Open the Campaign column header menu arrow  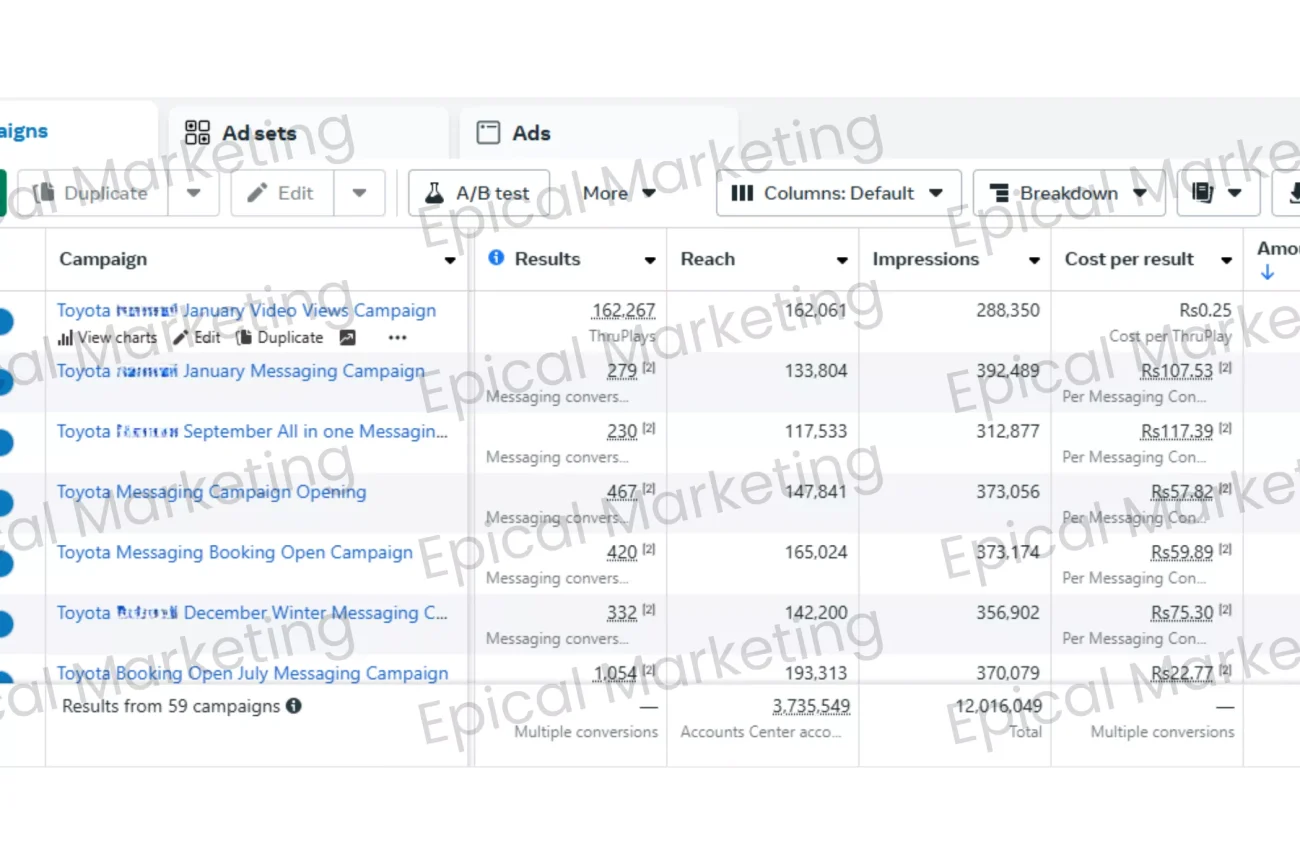(450, 260)
